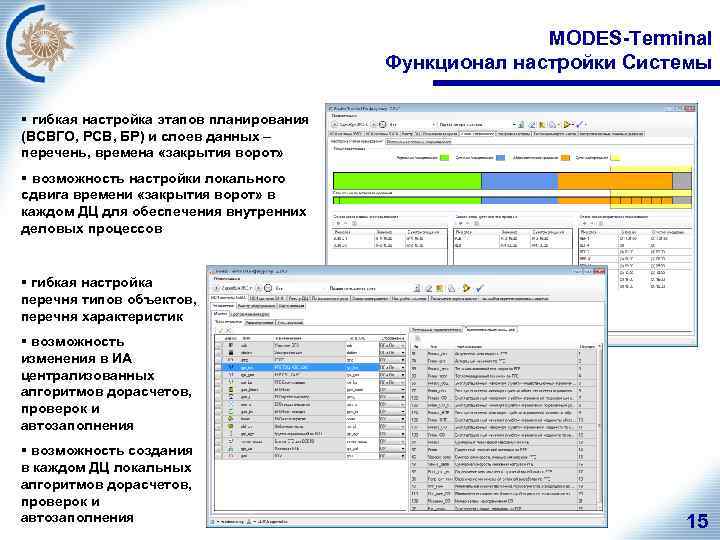
Task: Click yellow run arrow icon in back window toolbar
Action: 567,124
